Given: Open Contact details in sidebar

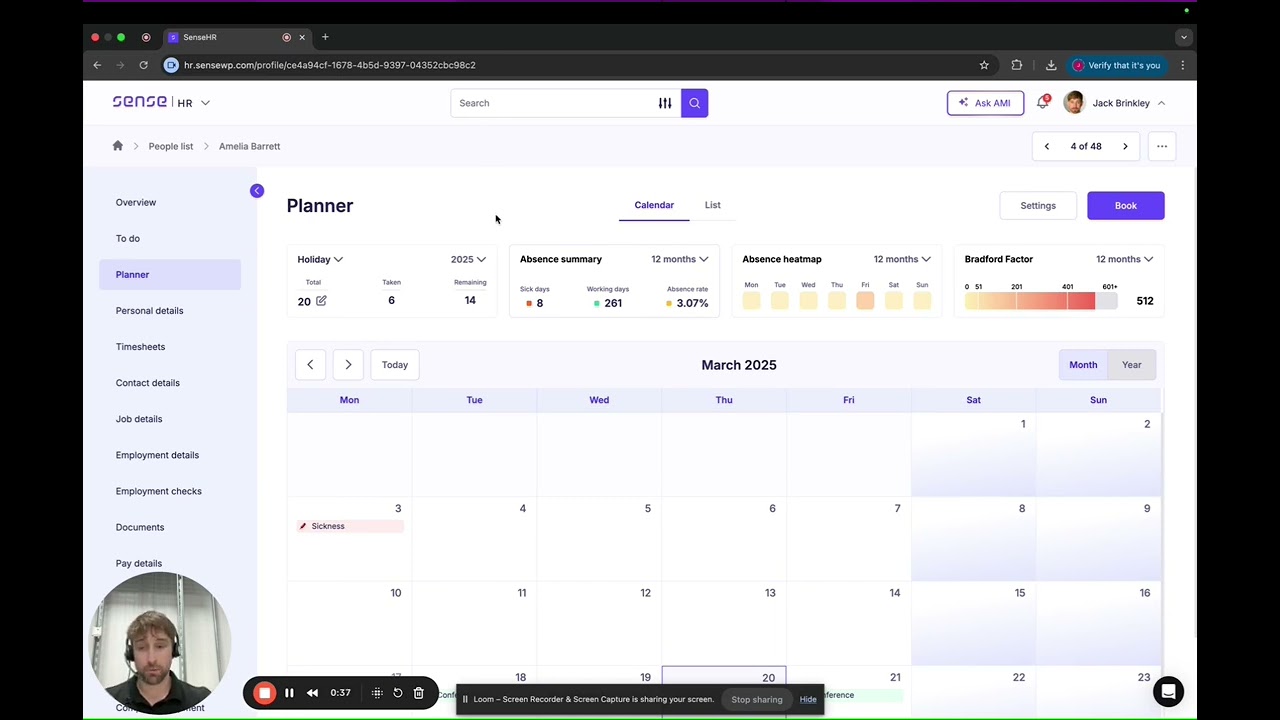Looking at the screenshot, I should [148, 382].
